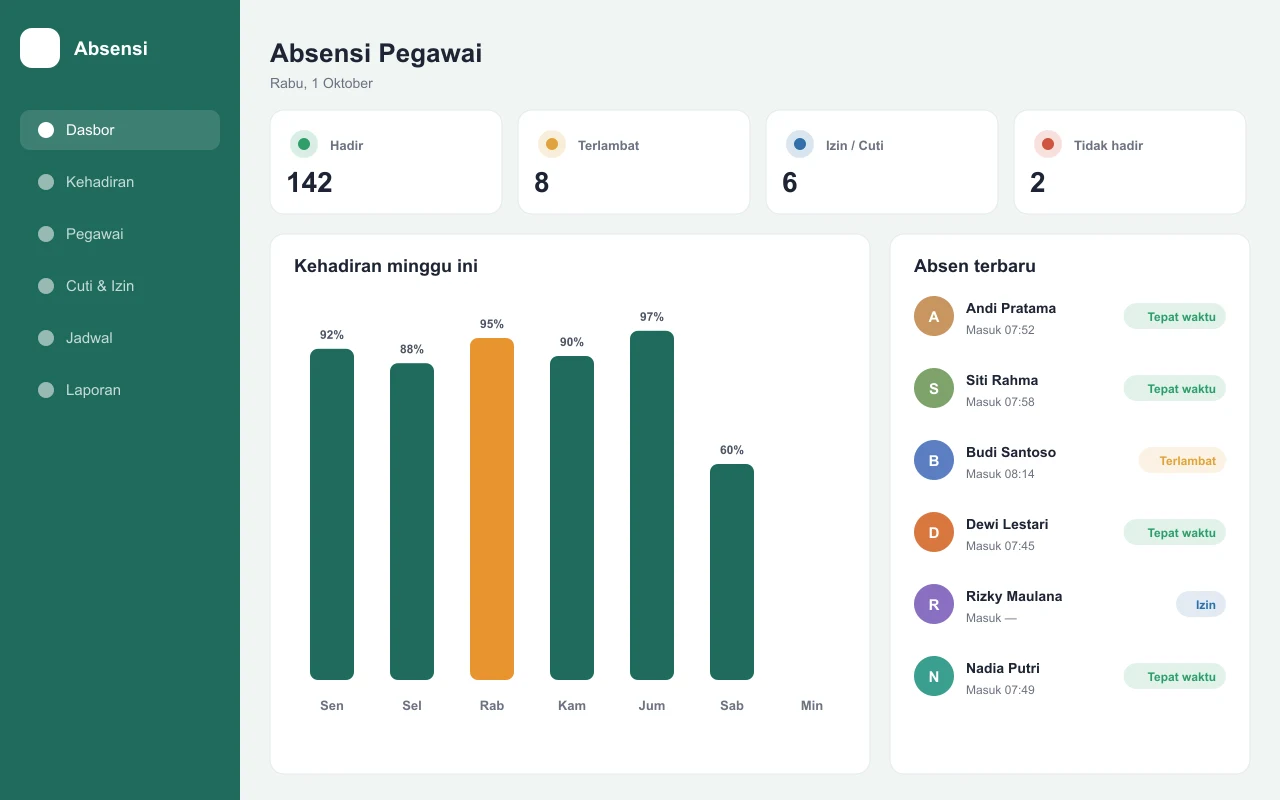Open the Jadwal menu item

click(120, 338)
